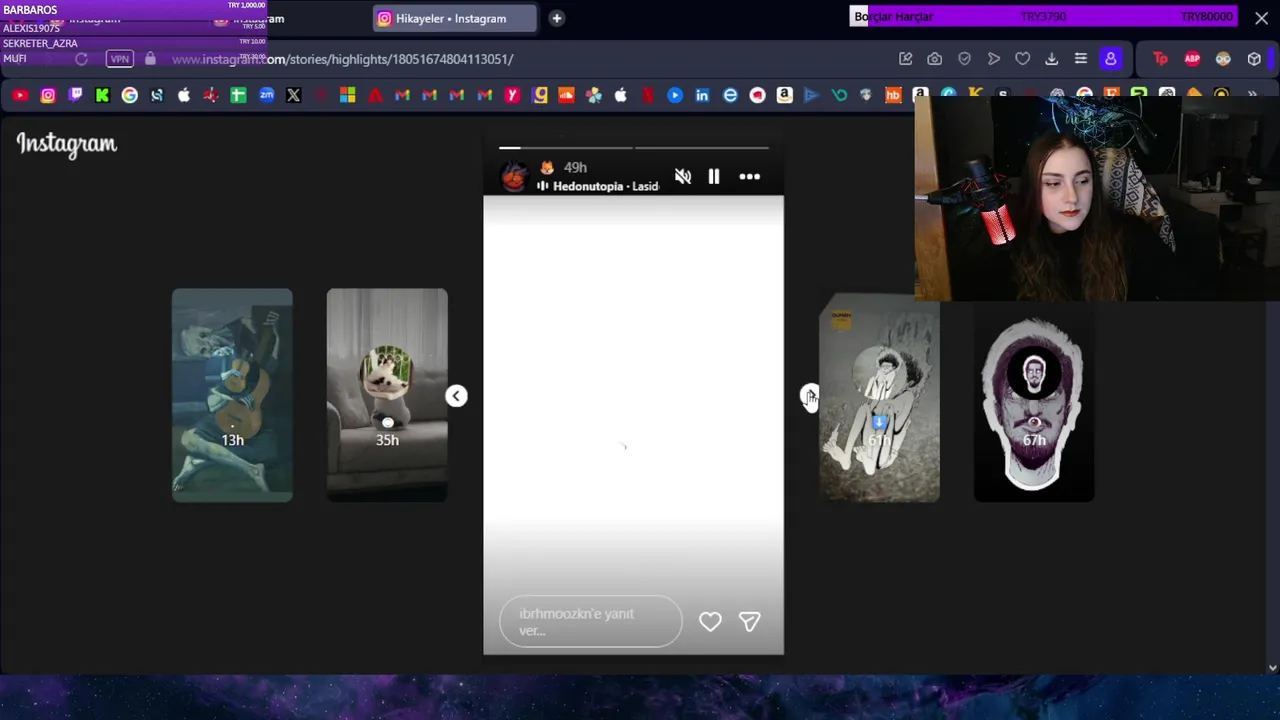1280x720 pixels.
Task: Reload the current page
Action: pyautogui.click(x=81, y=59)
